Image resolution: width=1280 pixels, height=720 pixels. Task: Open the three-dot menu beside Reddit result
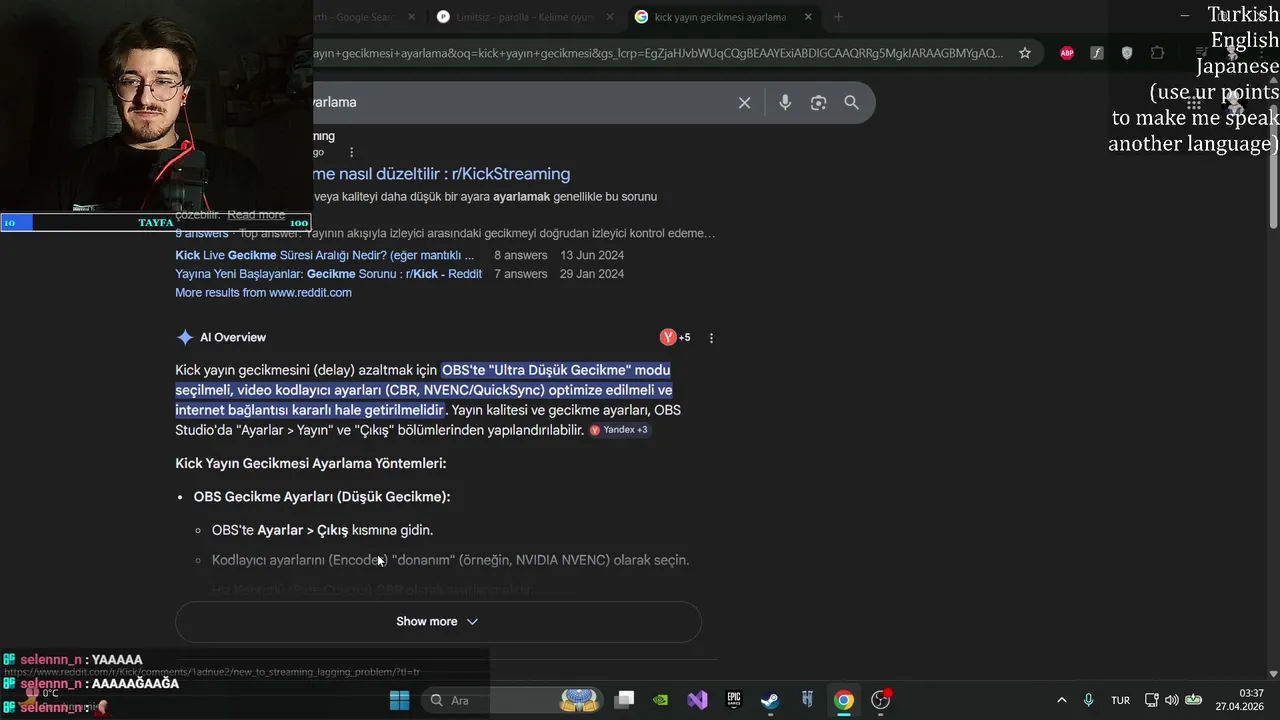click(x=351, y=152)
